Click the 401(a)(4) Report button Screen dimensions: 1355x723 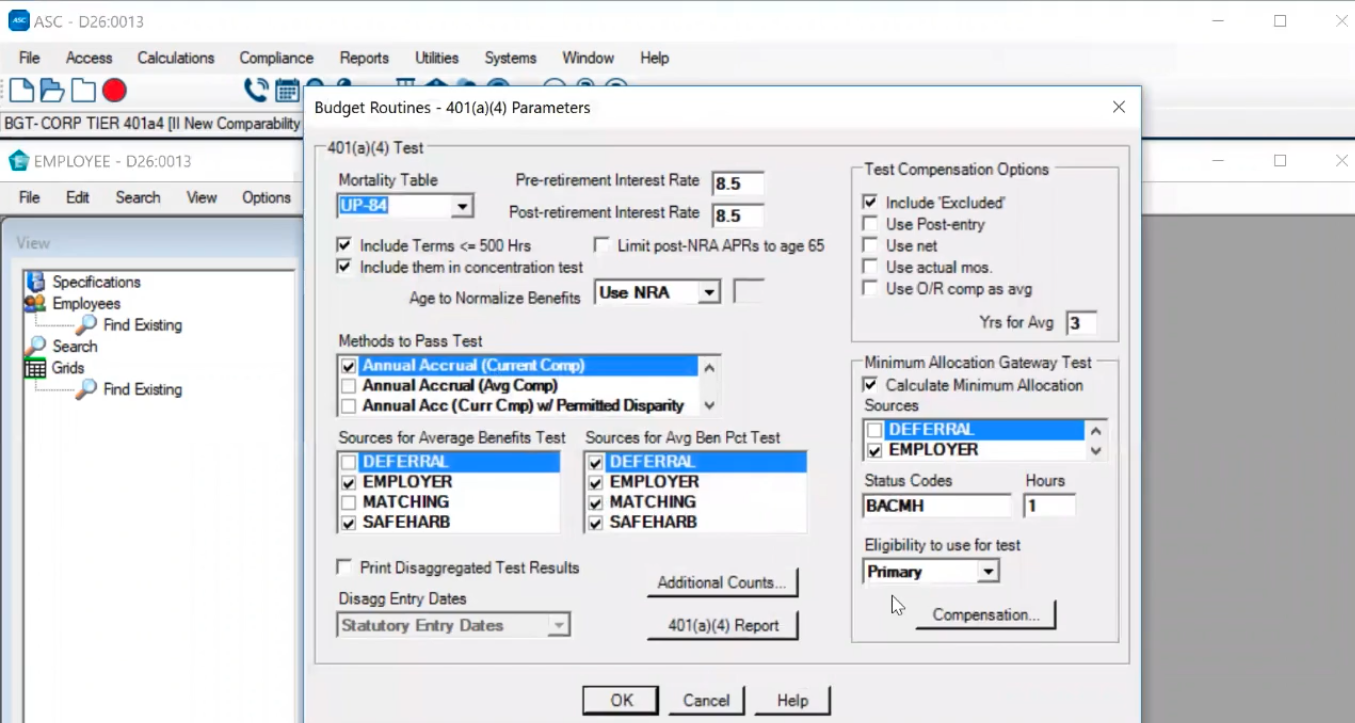pyautogui.click(x=722, y=625)
